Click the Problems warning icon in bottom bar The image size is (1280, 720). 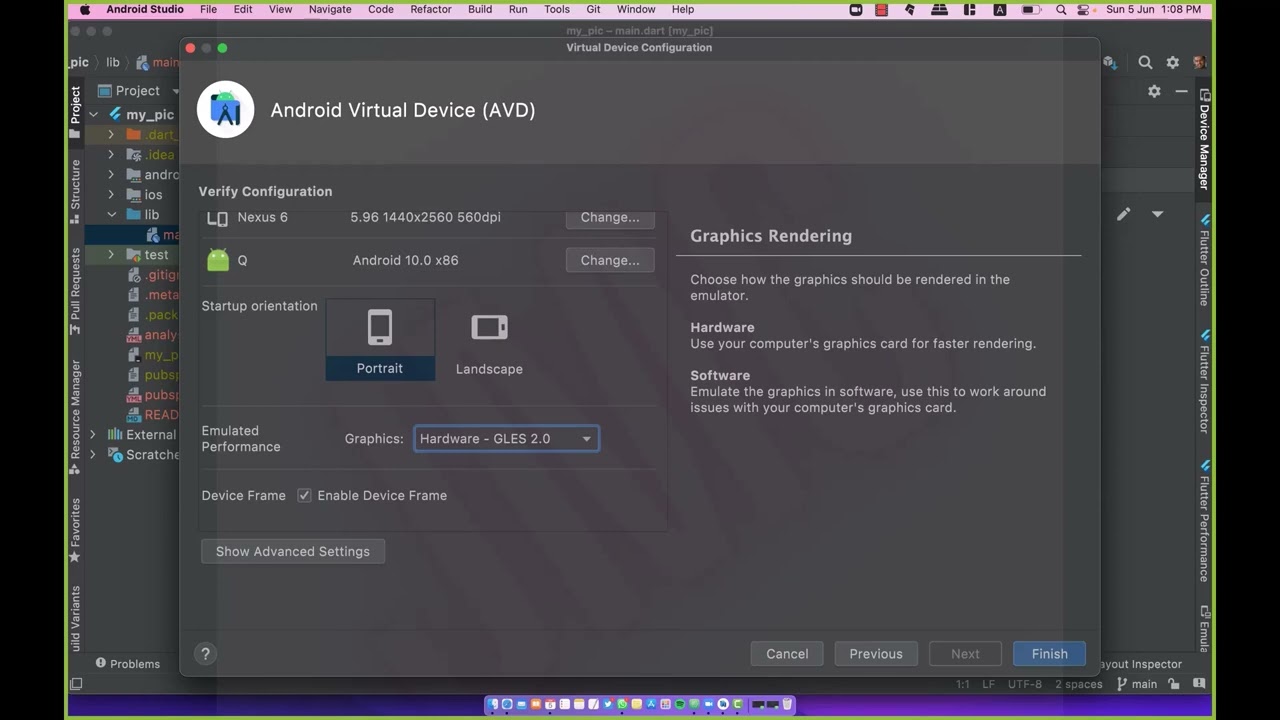tap(101, 663)
